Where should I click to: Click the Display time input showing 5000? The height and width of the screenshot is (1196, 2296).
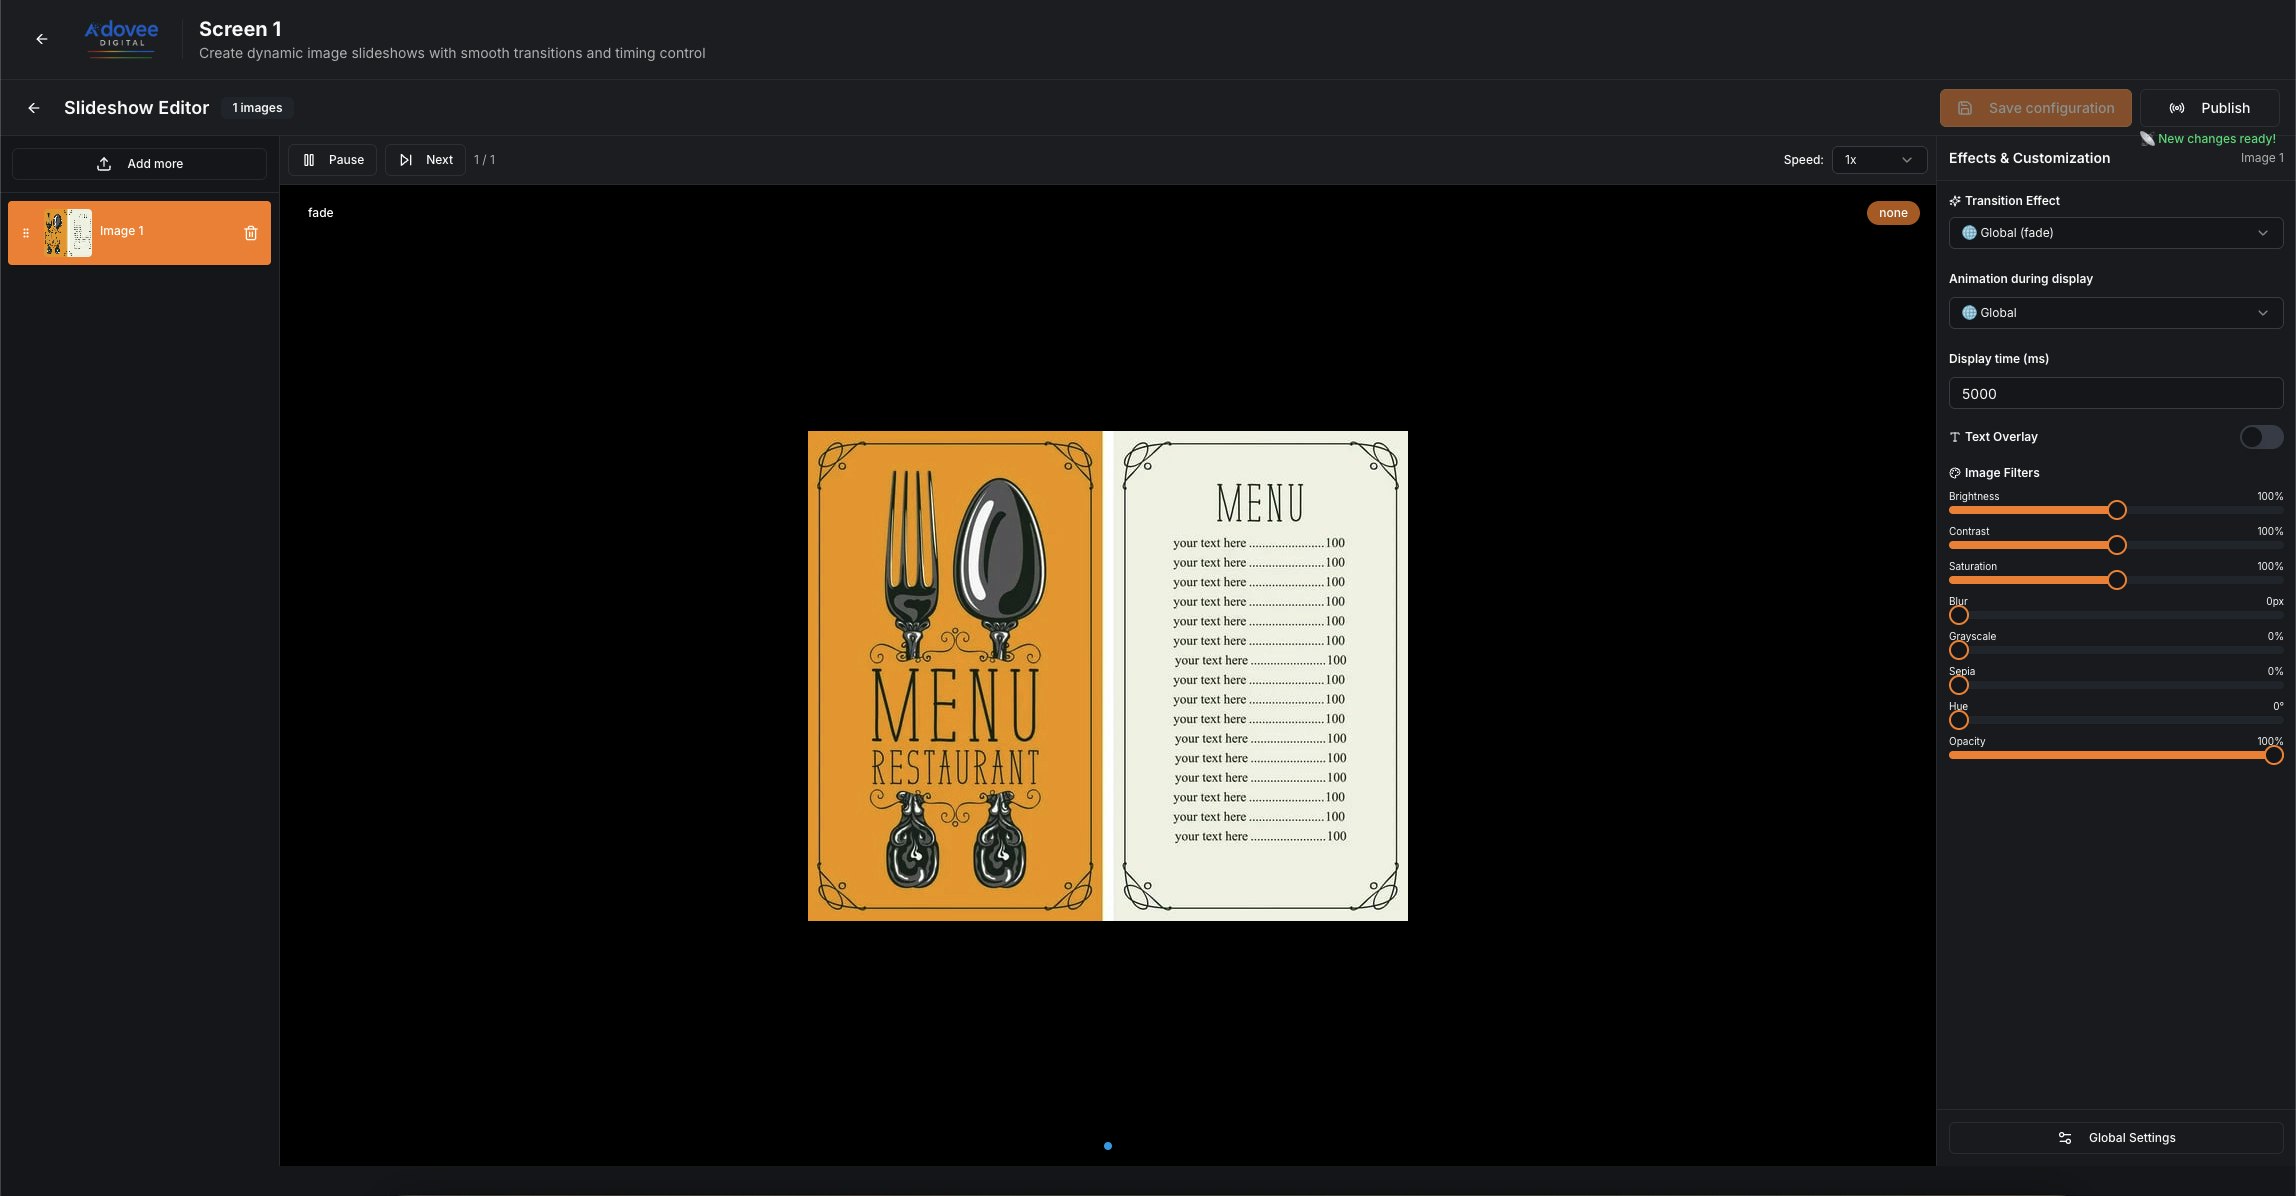coord(2115,393)
